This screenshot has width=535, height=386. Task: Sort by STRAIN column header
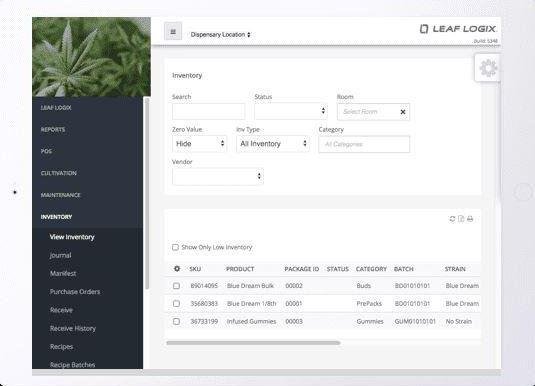(455, 269)
